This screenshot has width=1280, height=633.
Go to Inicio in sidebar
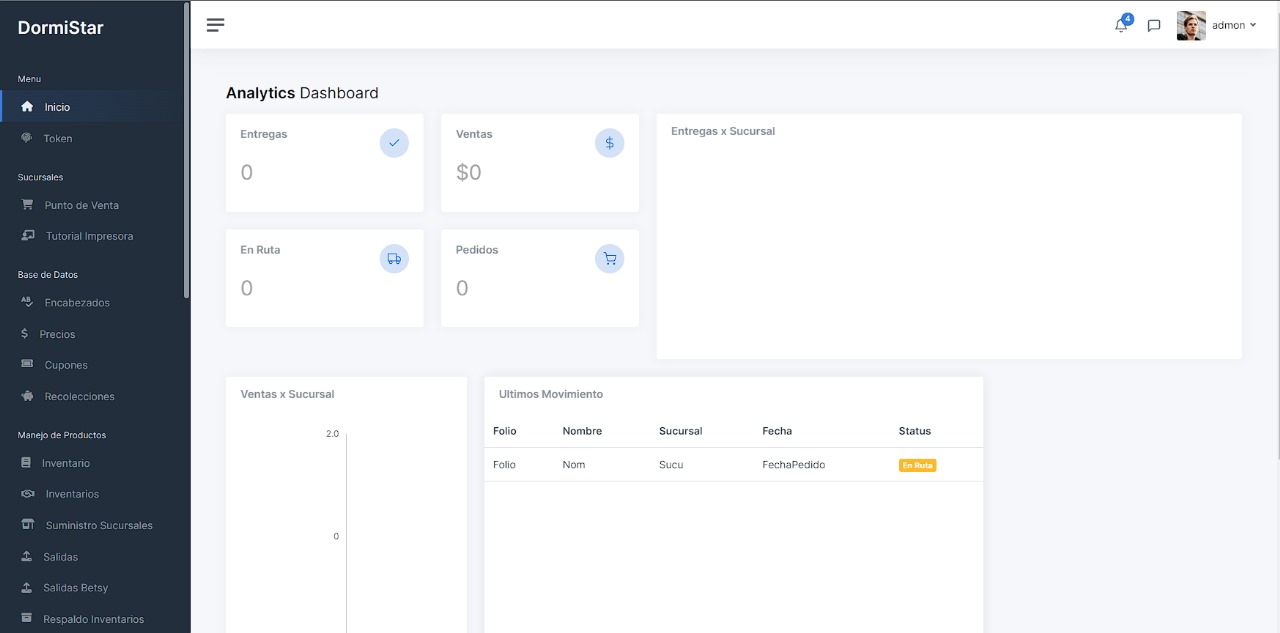[x=57, y=107]
